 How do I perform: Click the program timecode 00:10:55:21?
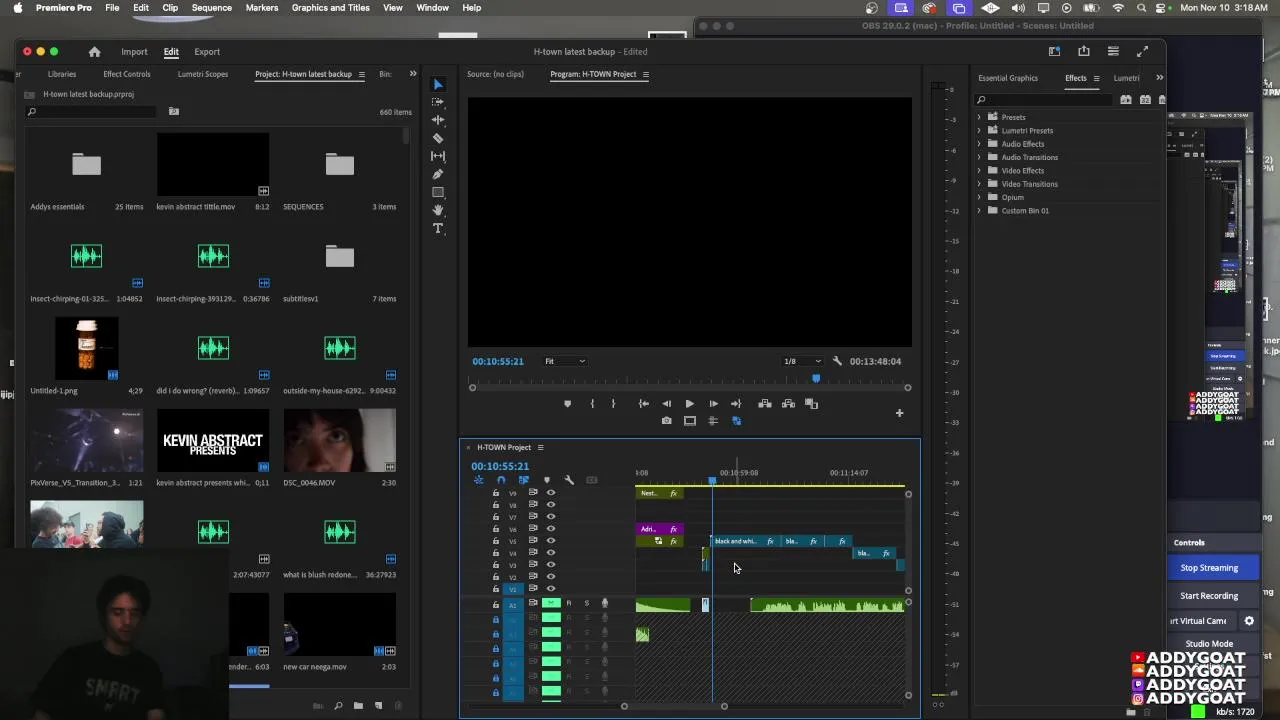[x=498, y=361]
